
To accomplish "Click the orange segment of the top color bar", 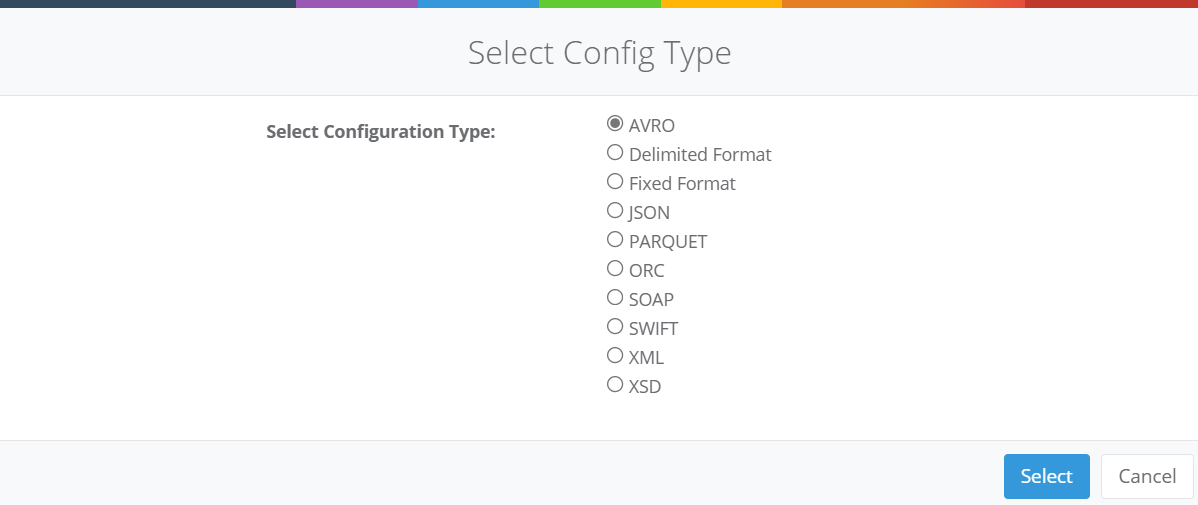I will [x=900, y=3].
